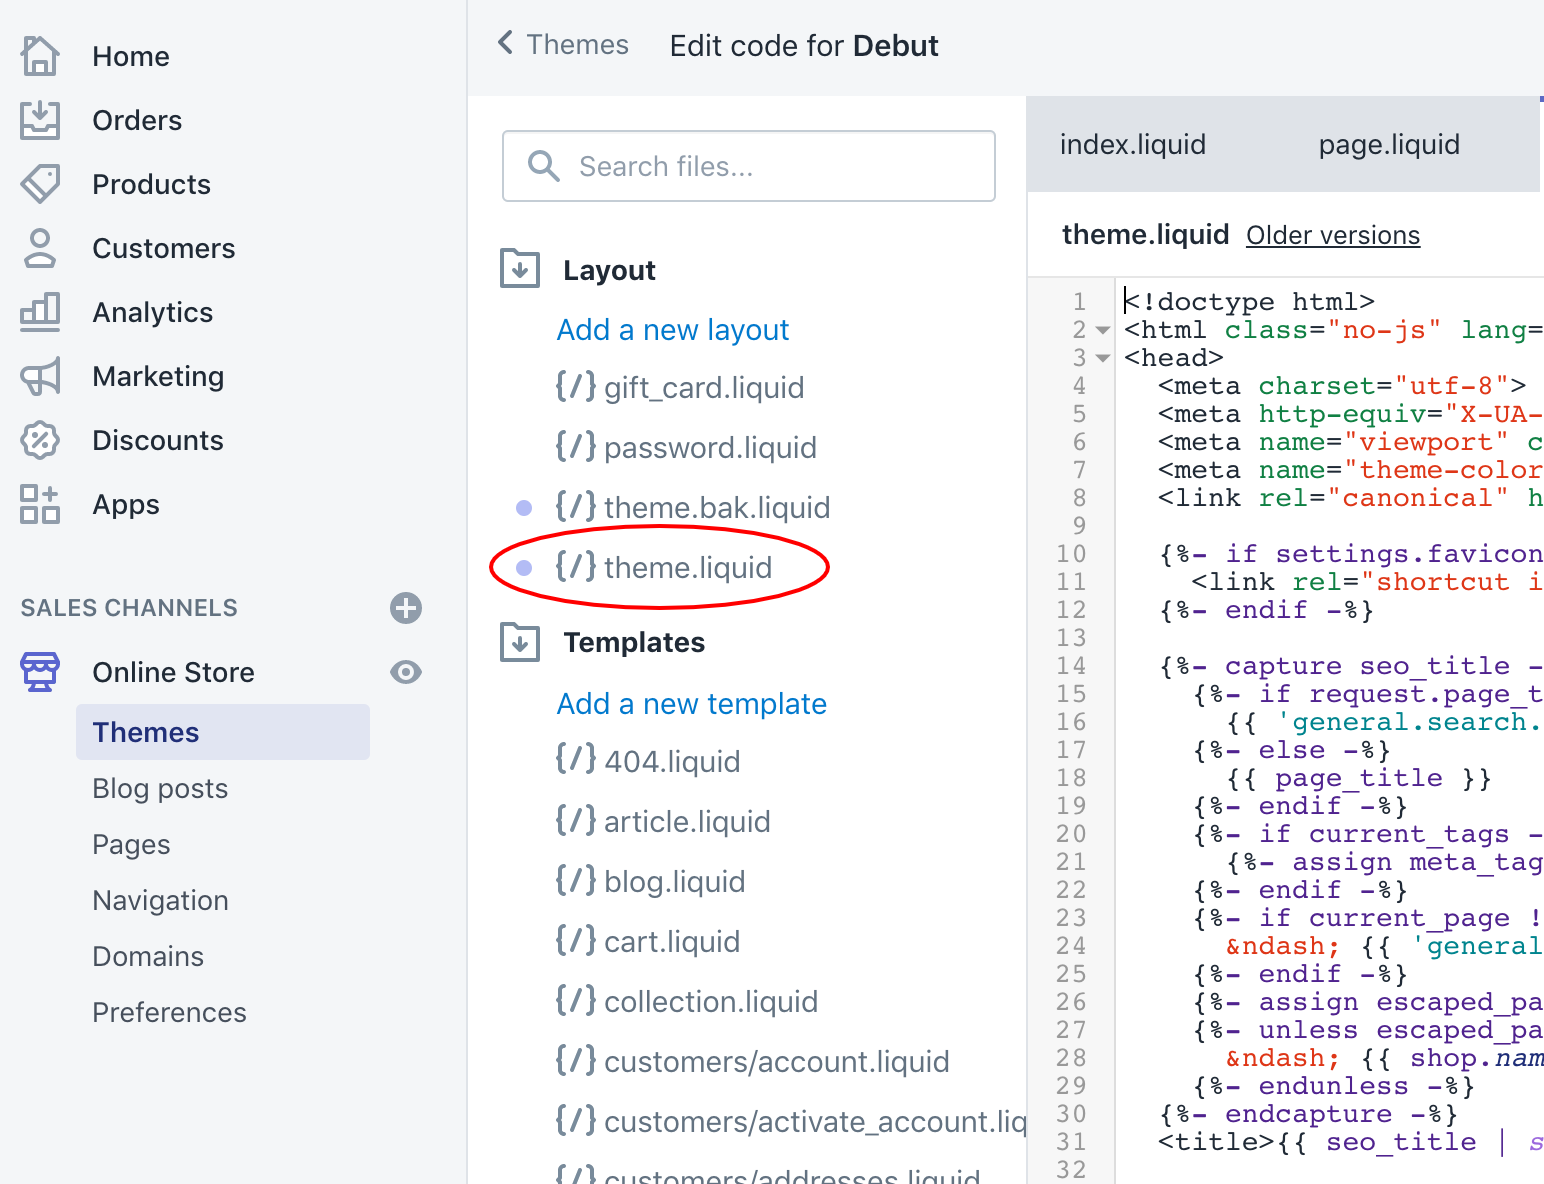The height and width of the screenshot is (1184, 1544).
Task: Open the Orders section icon
Action: point(40,120)
